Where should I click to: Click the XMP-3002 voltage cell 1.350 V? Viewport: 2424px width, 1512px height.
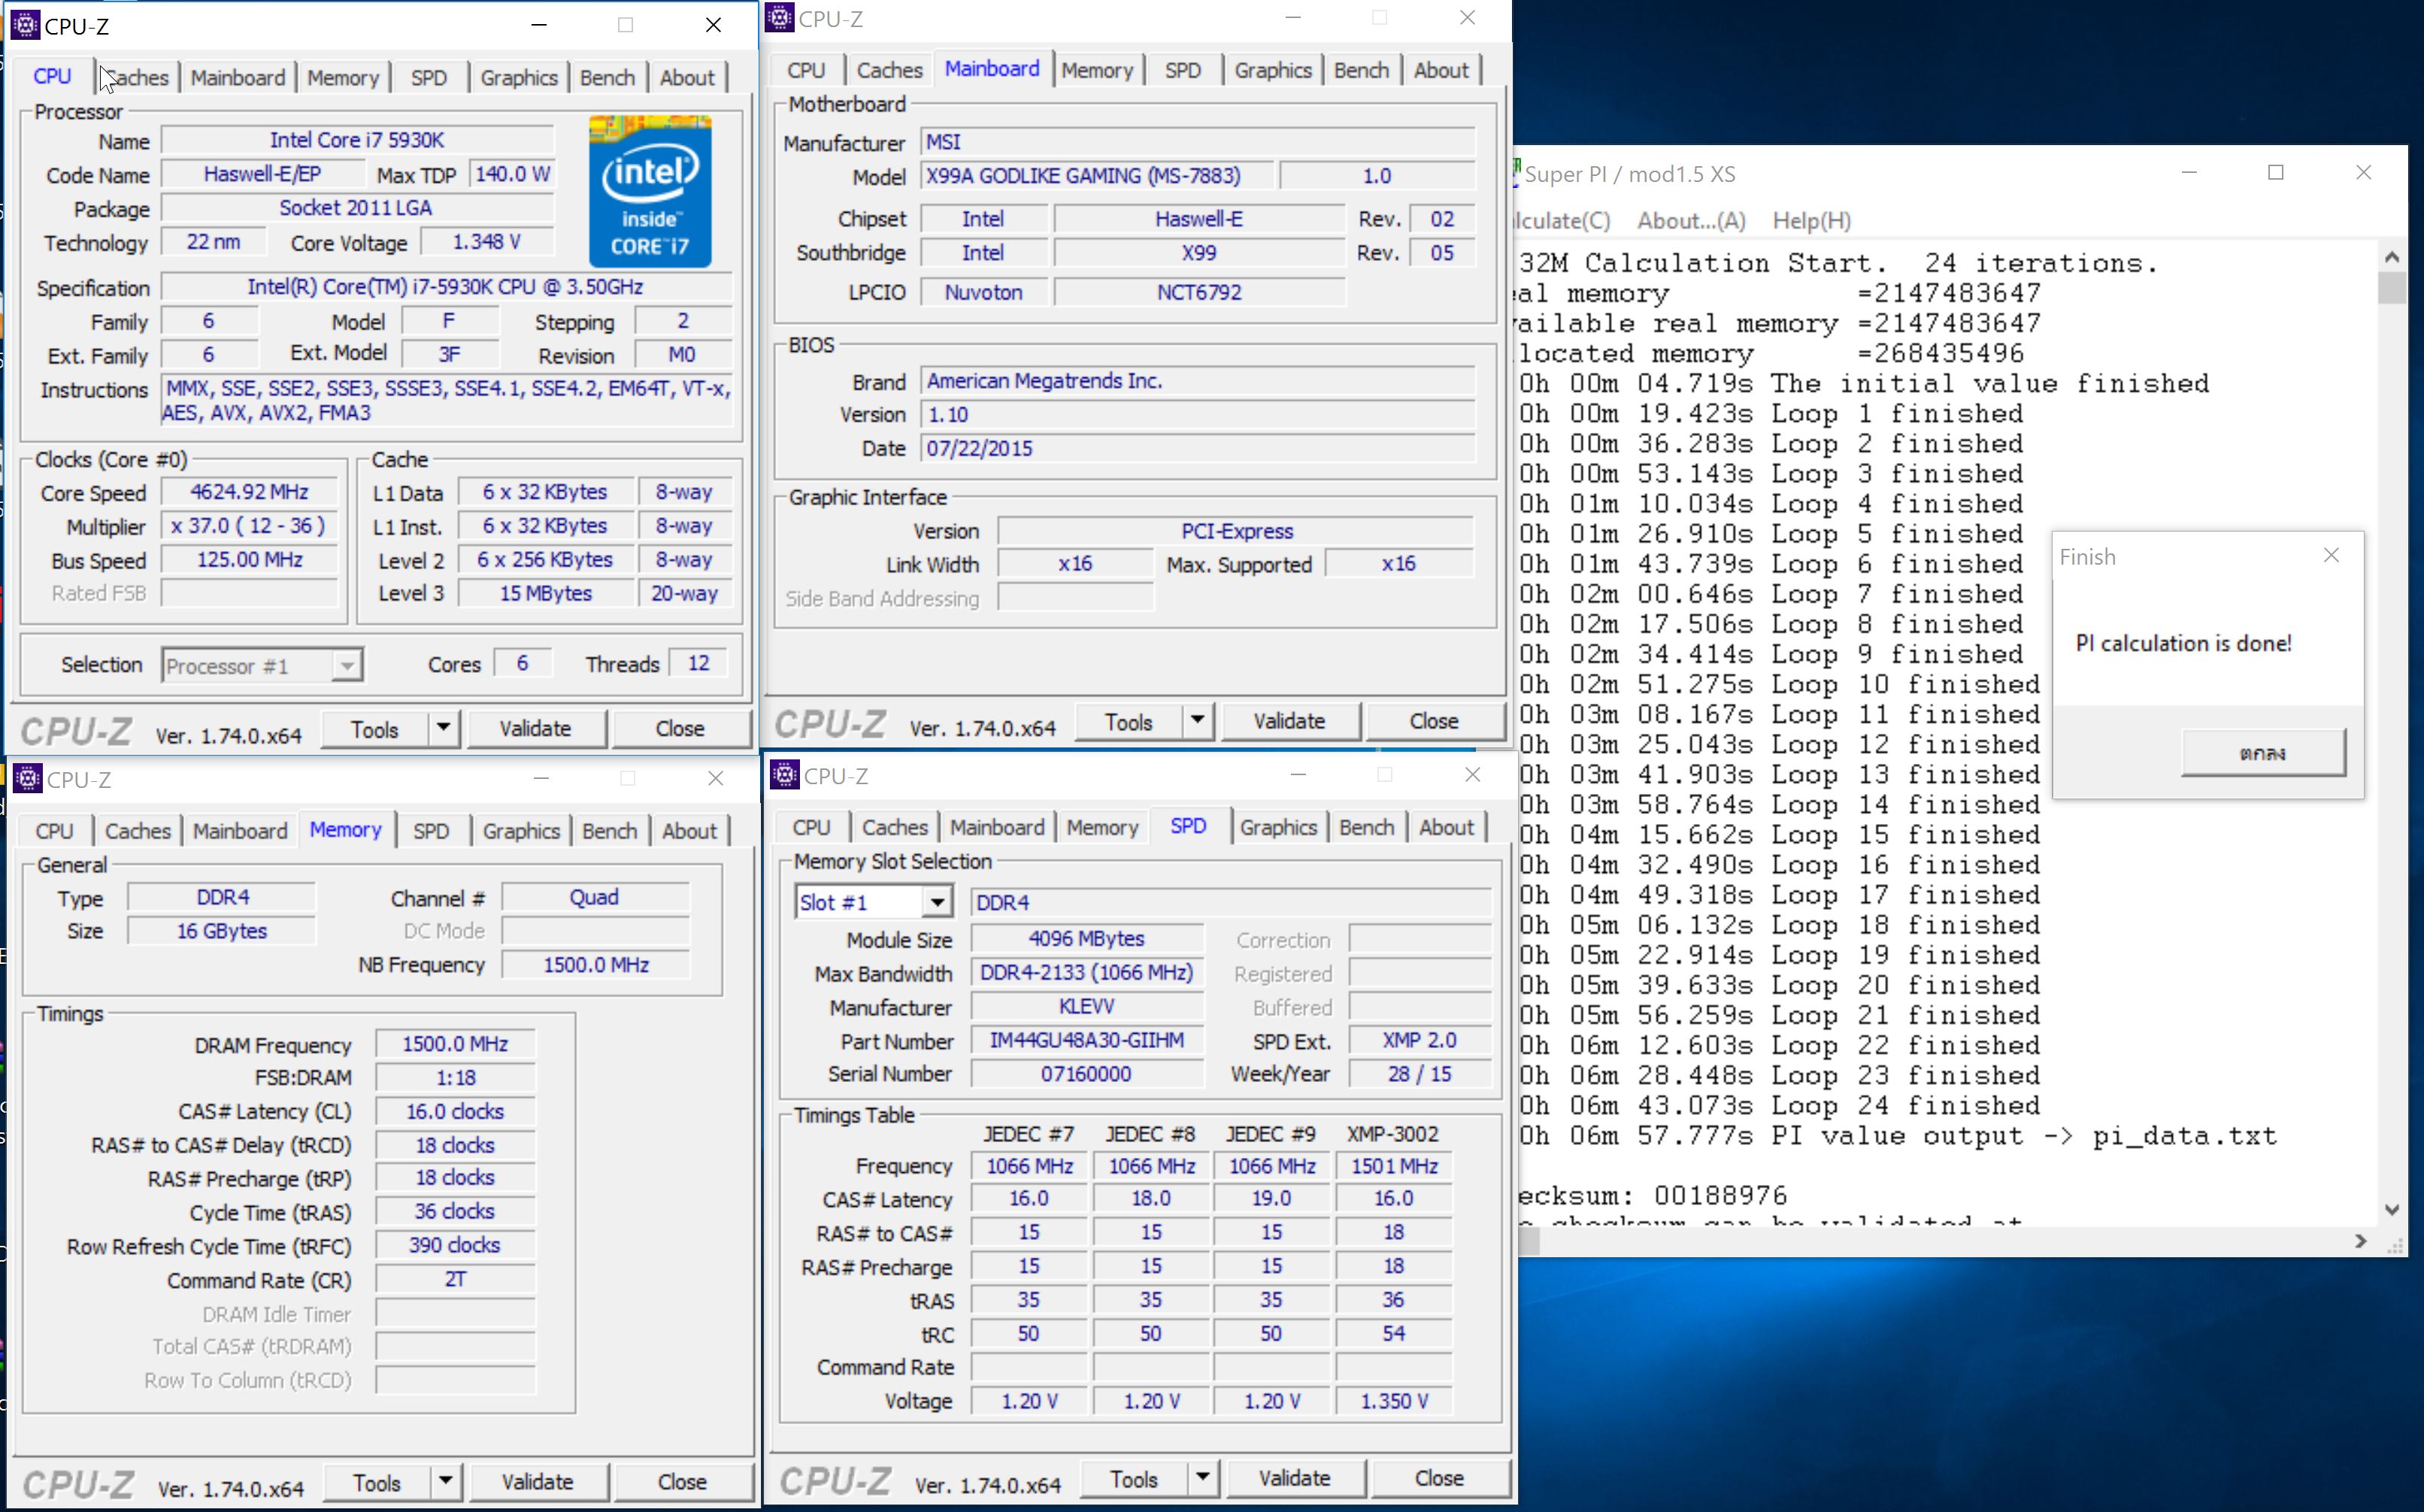point(1394,1401)
